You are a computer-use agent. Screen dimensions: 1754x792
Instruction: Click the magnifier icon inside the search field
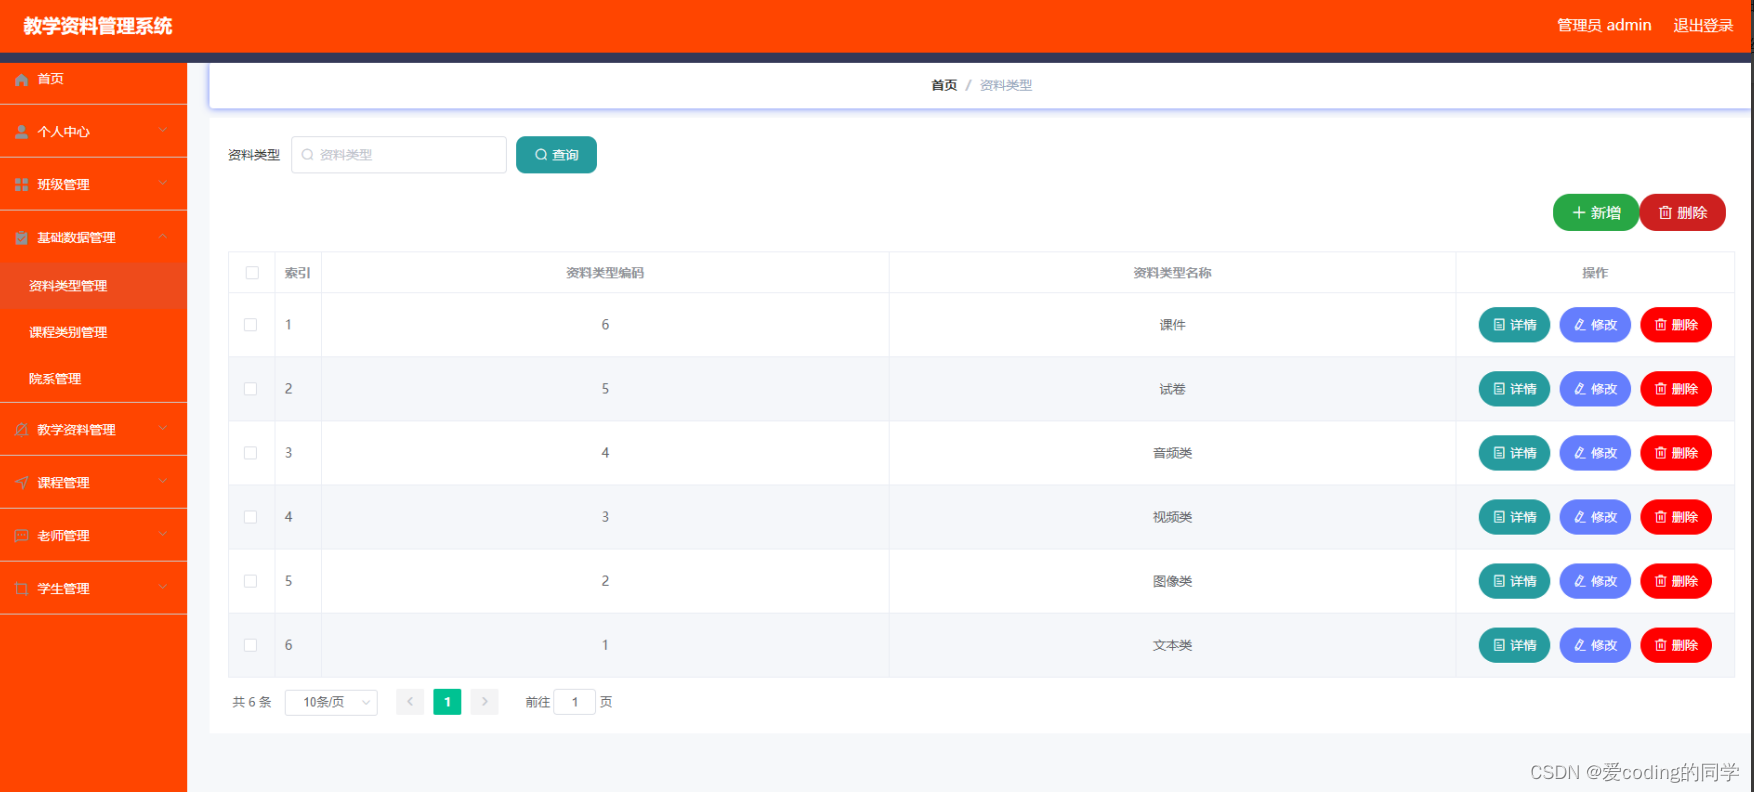[x=308, y=155]
